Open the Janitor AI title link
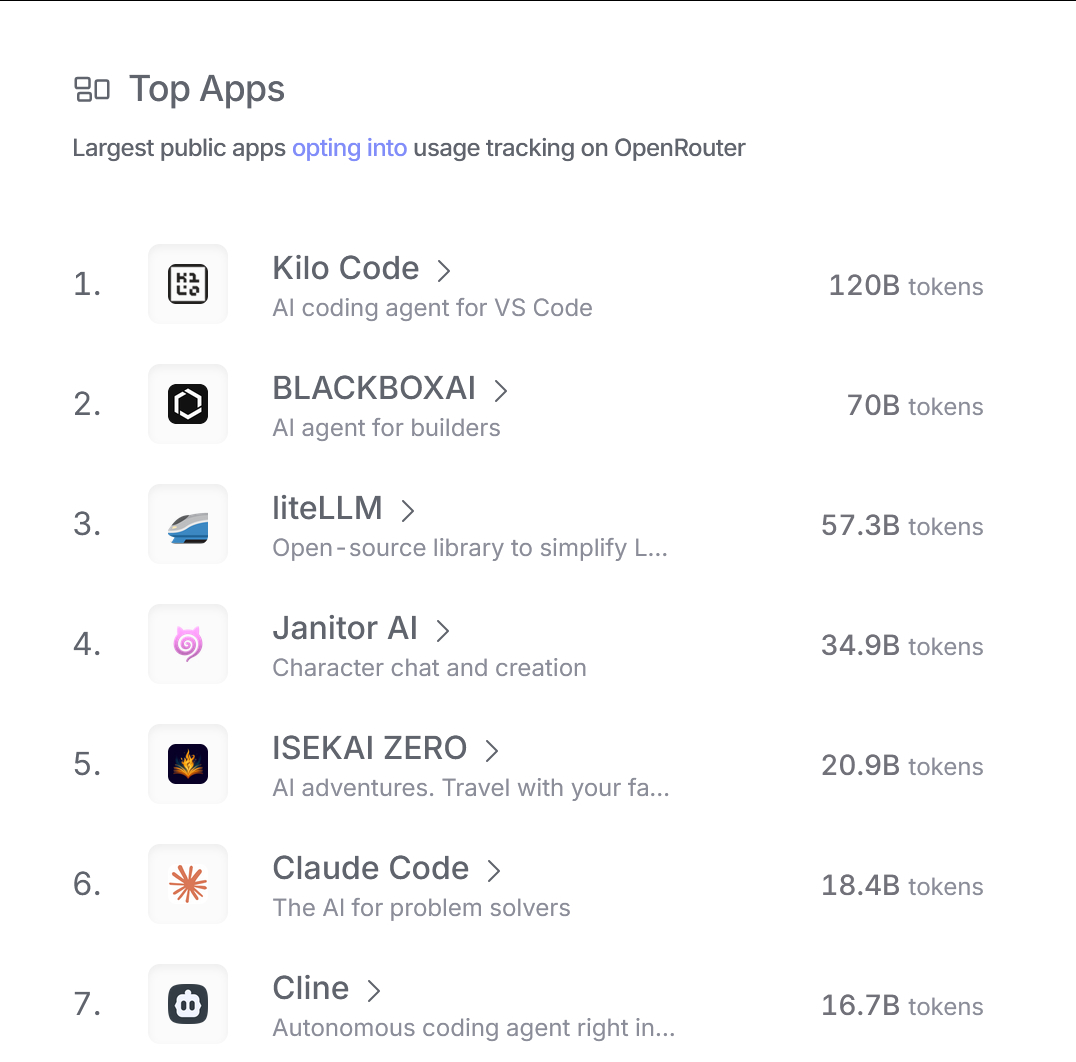 pyautogui.click(x=345, y=628)
